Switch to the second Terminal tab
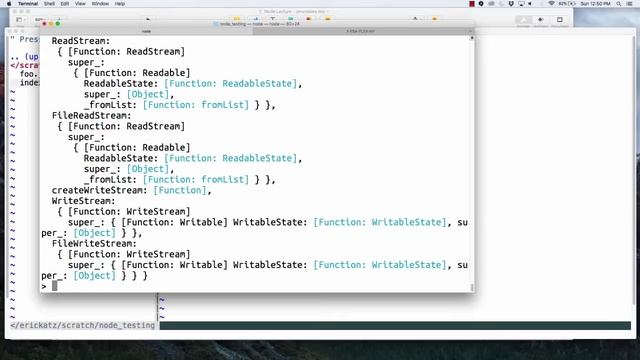640x360 pixels. click(x=360, y=31)
